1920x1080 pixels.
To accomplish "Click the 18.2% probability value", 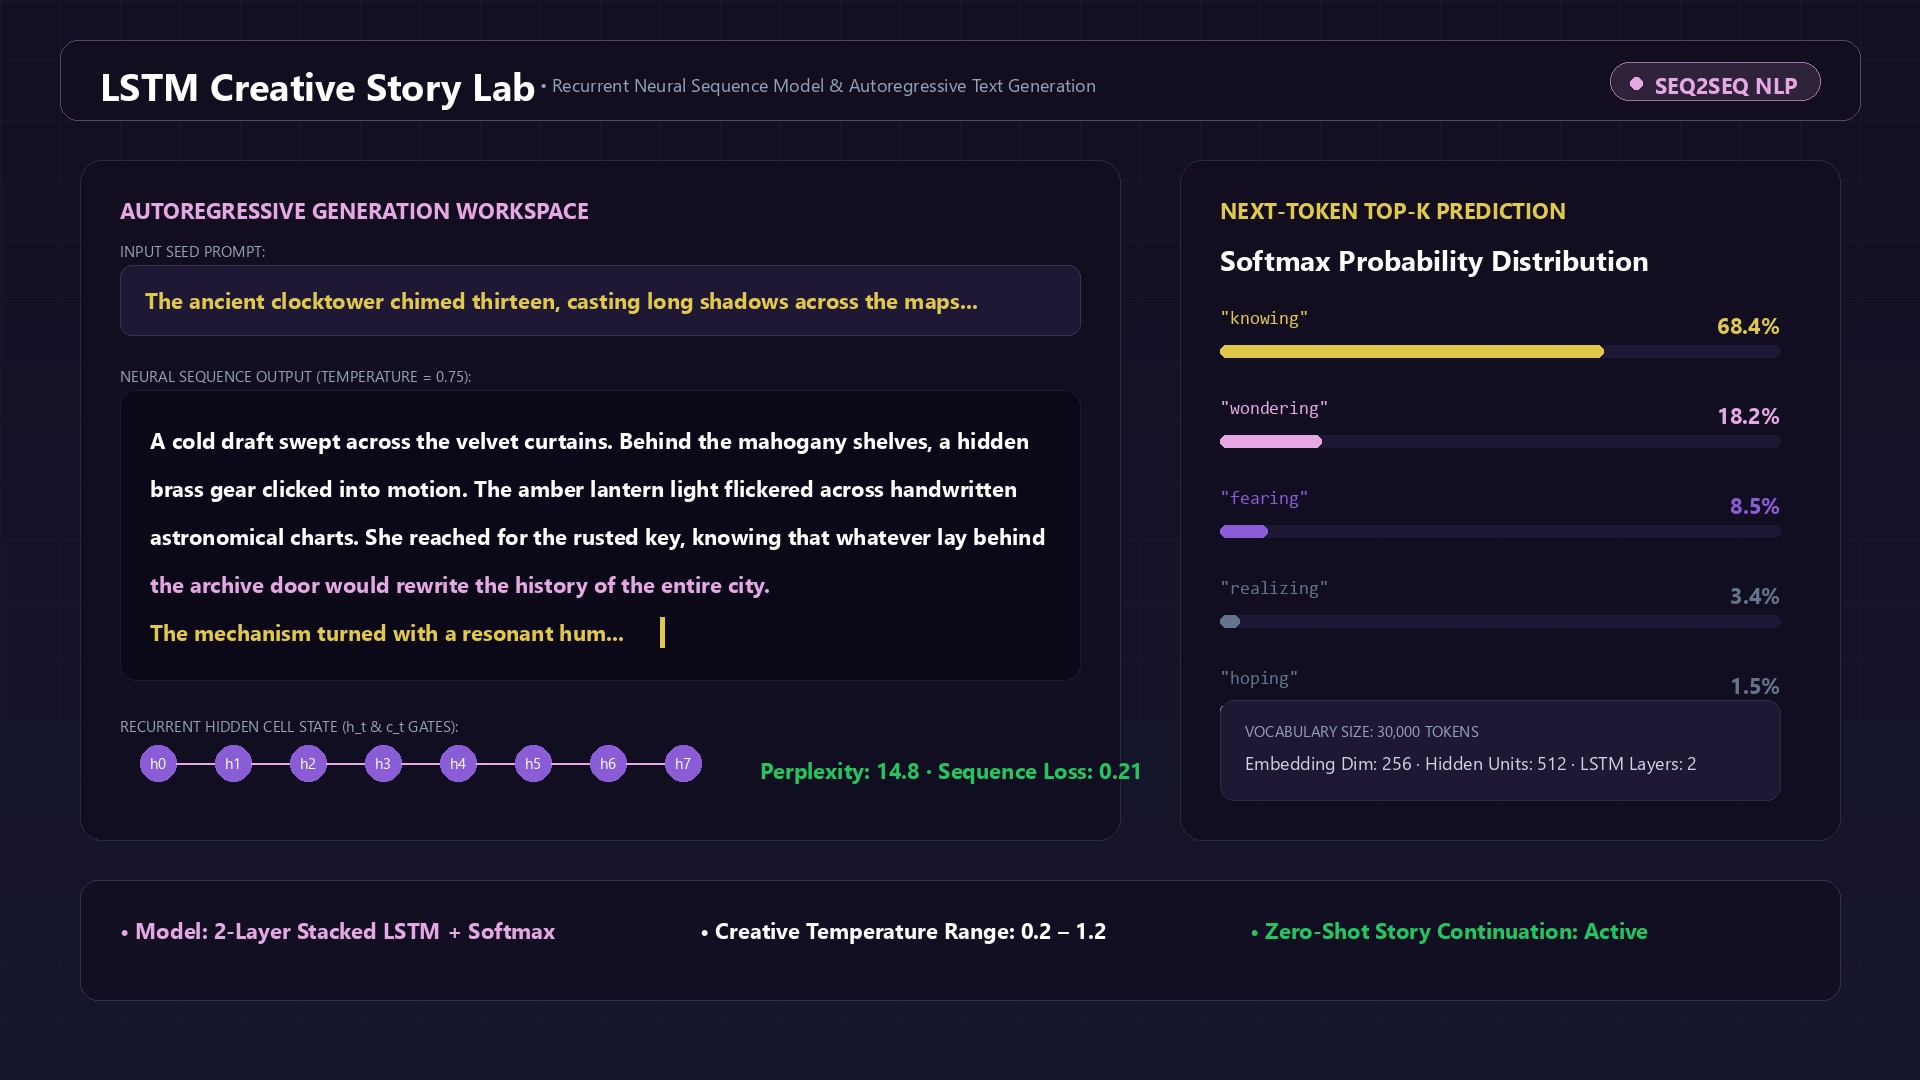I will click(x=1748, y=416).
